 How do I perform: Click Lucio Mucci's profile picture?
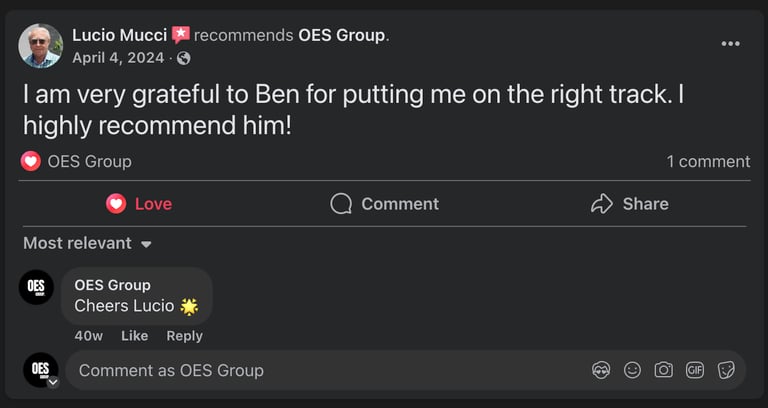[x=41, y=46]
